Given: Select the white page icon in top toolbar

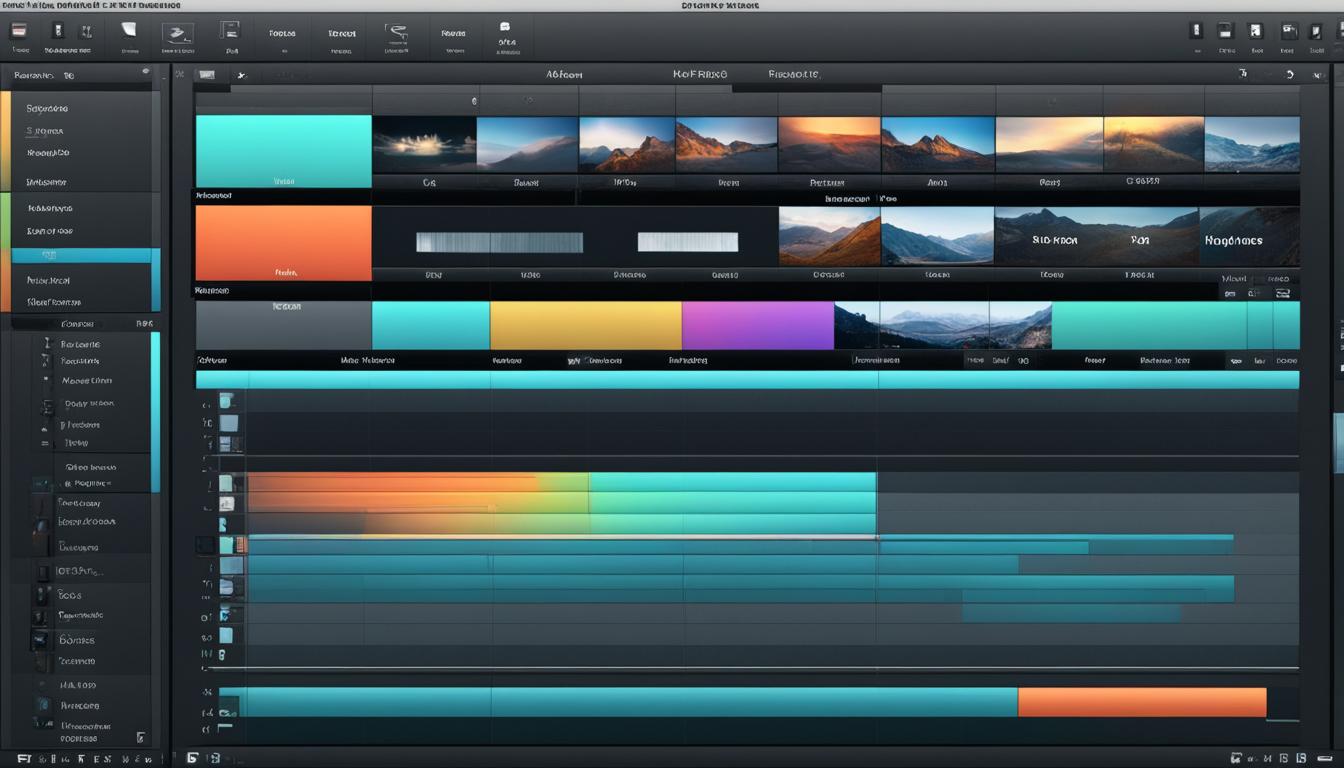Looking at the screenshot, I should (x=129, y=31).
